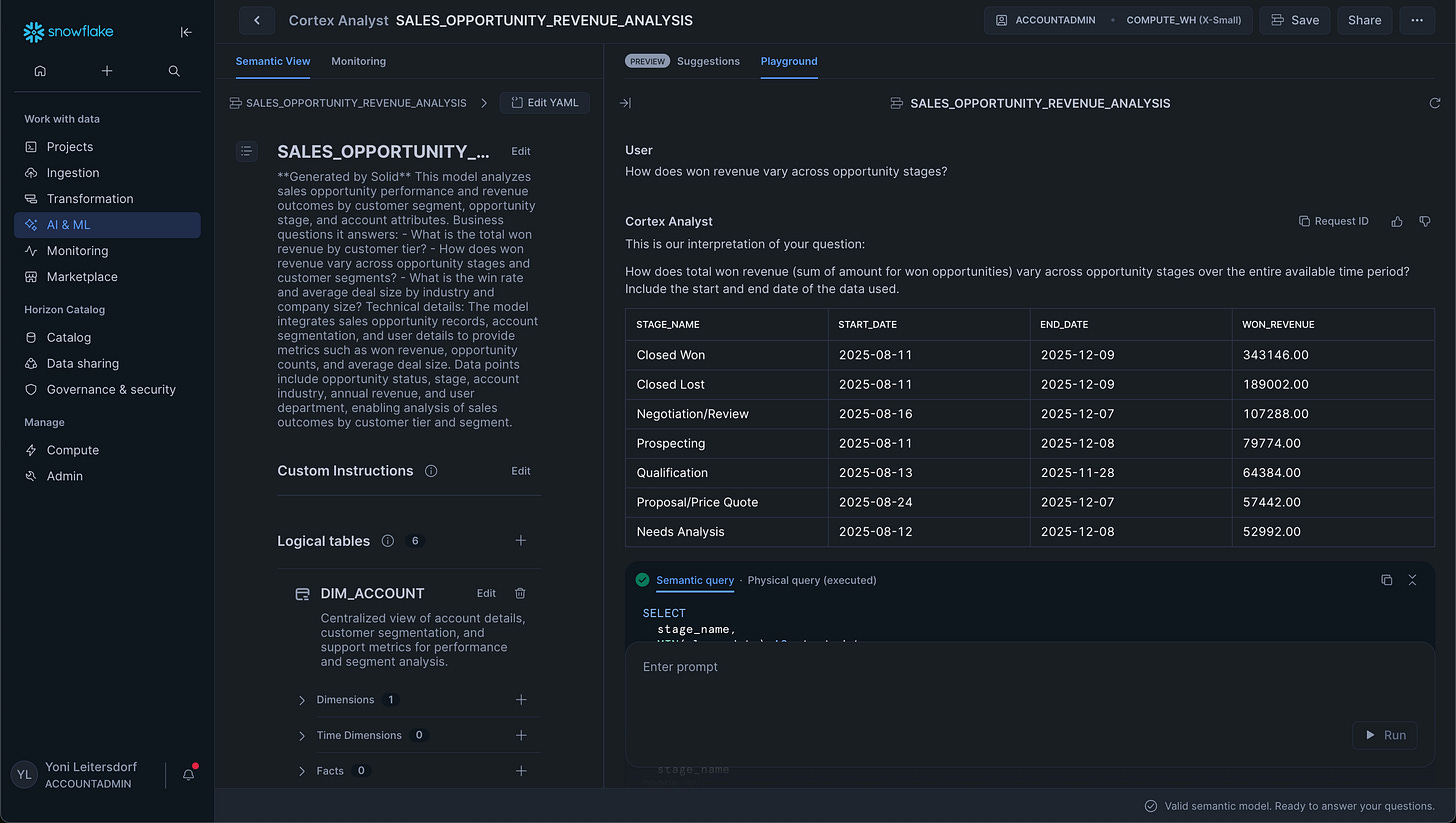Viewport: 1456px width, 823px height.
Task: Open Data sharing in the sidebar
Action: pos(107,364)
